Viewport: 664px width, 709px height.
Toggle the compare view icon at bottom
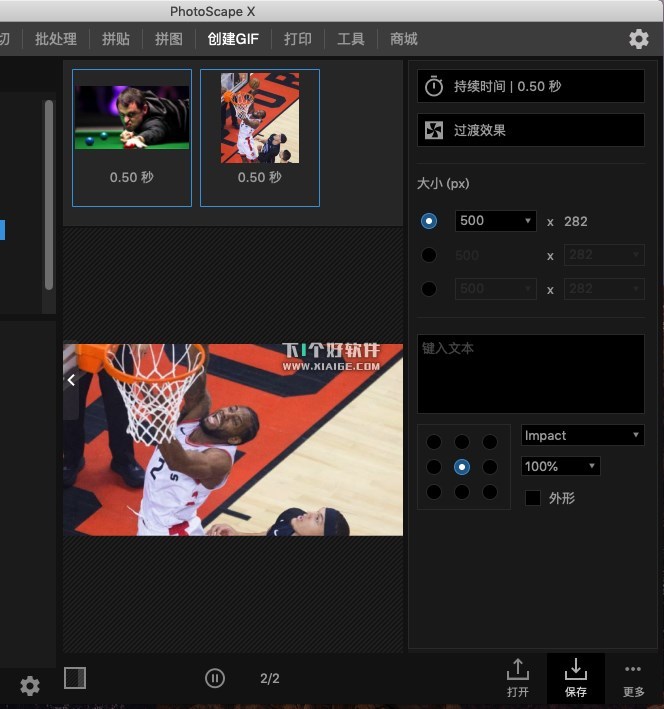(x=75, y=678)
